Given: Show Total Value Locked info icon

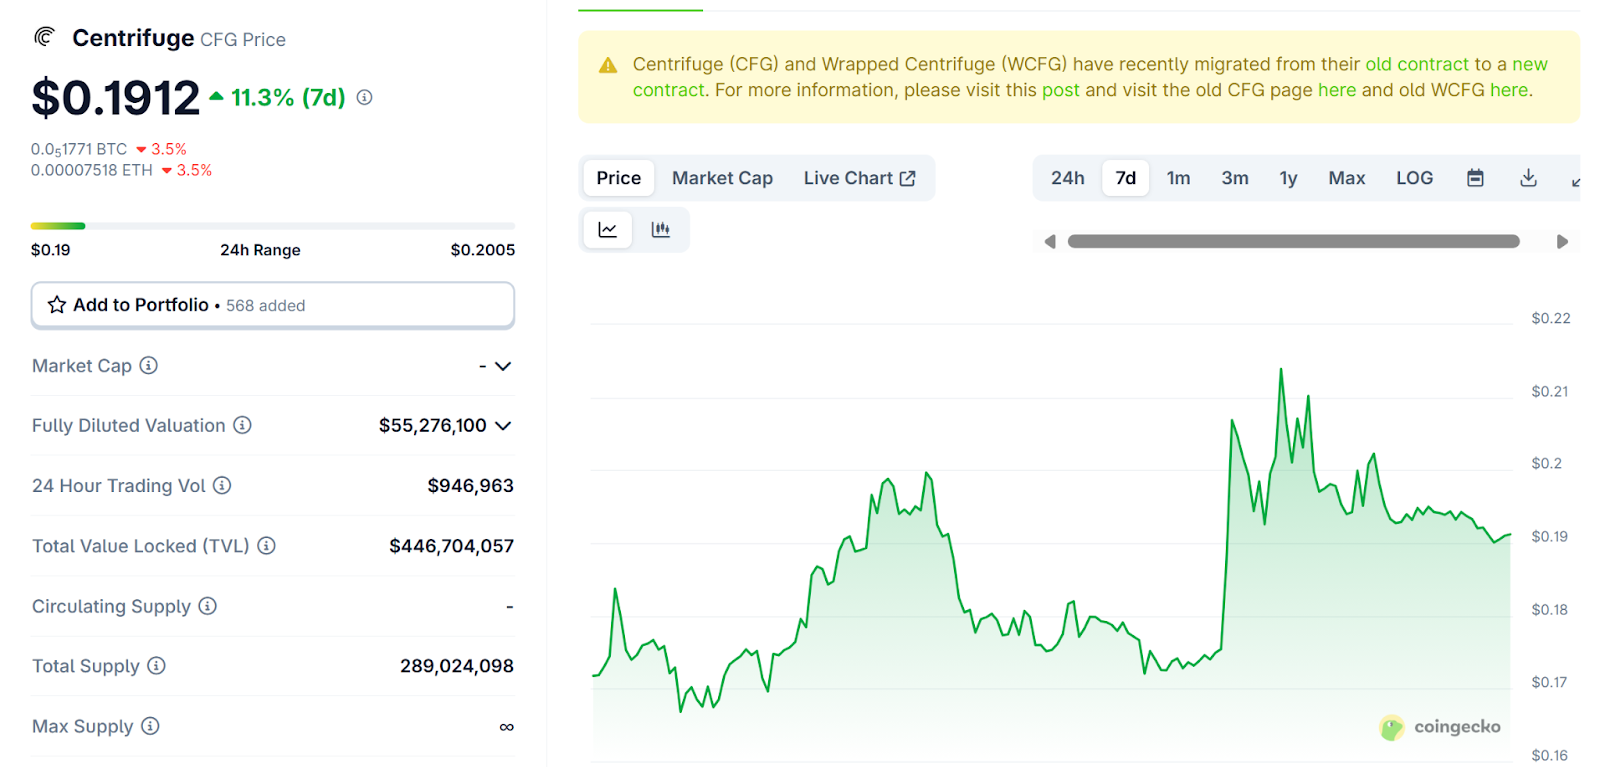Looking at the screenshot, I should point(266,545).
